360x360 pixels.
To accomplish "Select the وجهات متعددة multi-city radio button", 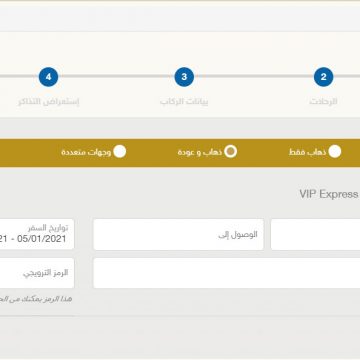I will (x=120, y=152).
